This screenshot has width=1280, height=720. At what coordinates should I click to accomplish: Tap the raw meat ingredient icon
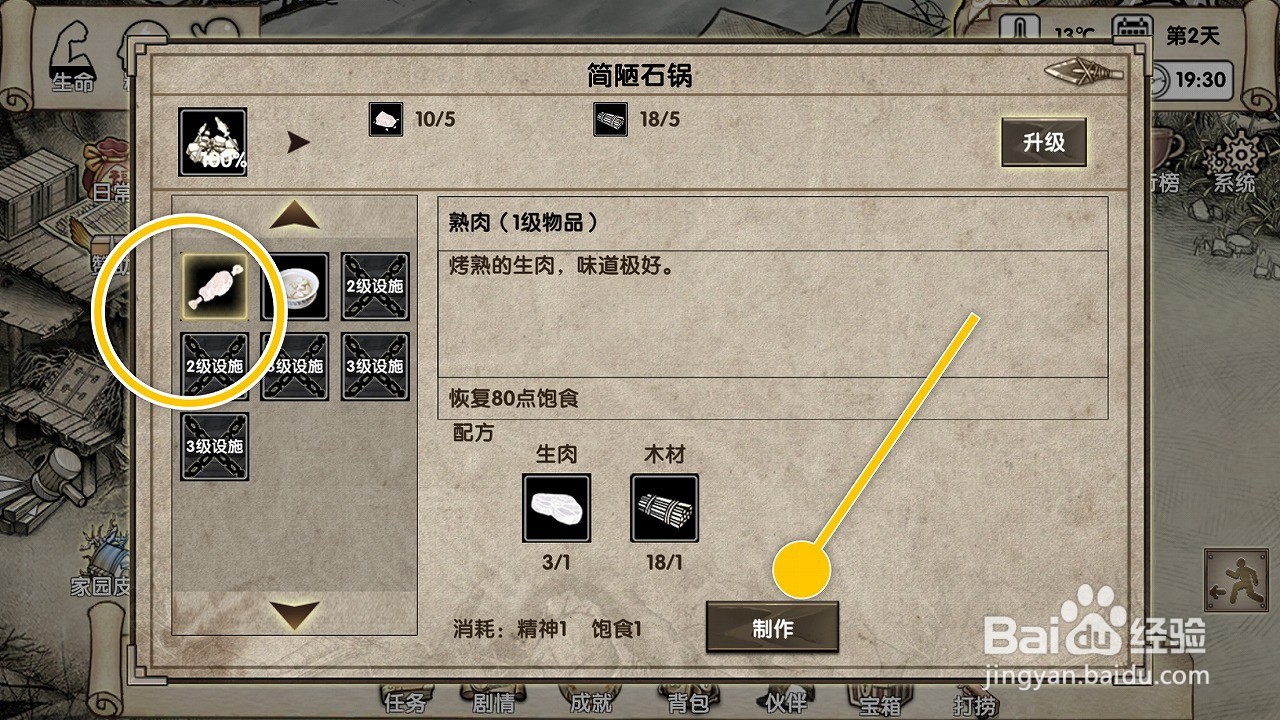click(x=557, y=508)
